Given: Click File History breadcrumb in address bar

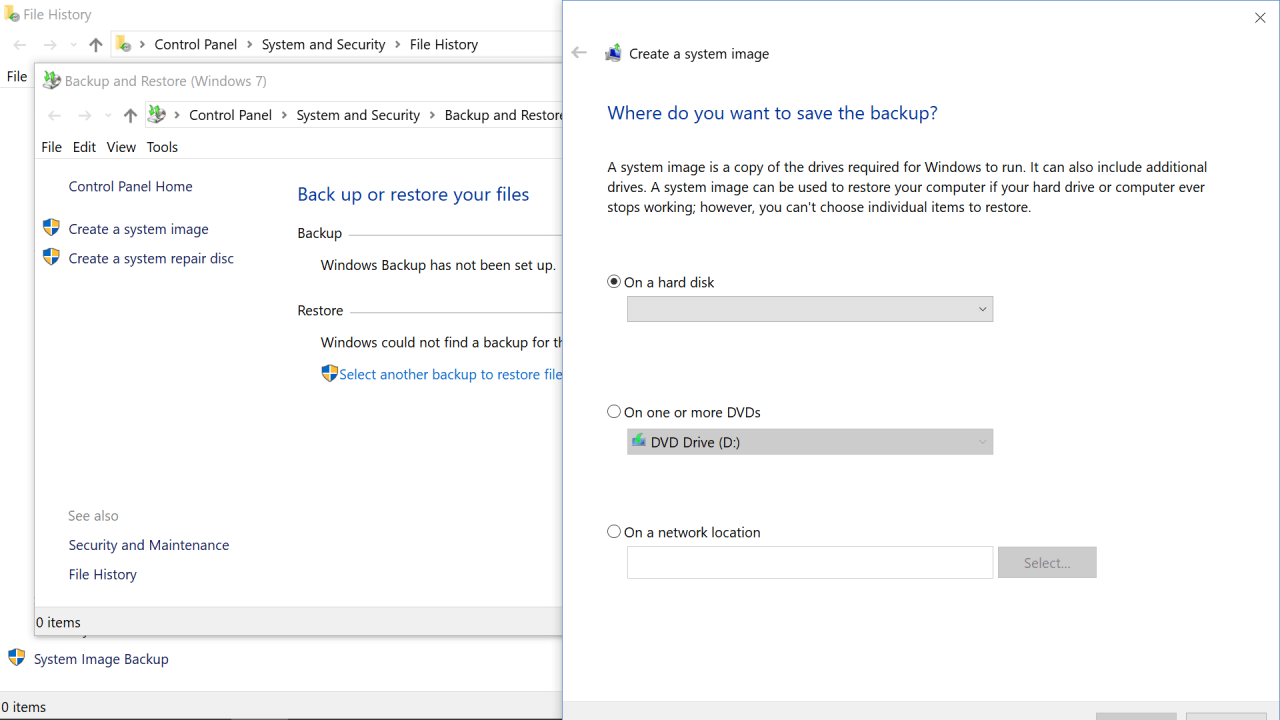Looking at the screenshot, I should [x=444, y=44].
